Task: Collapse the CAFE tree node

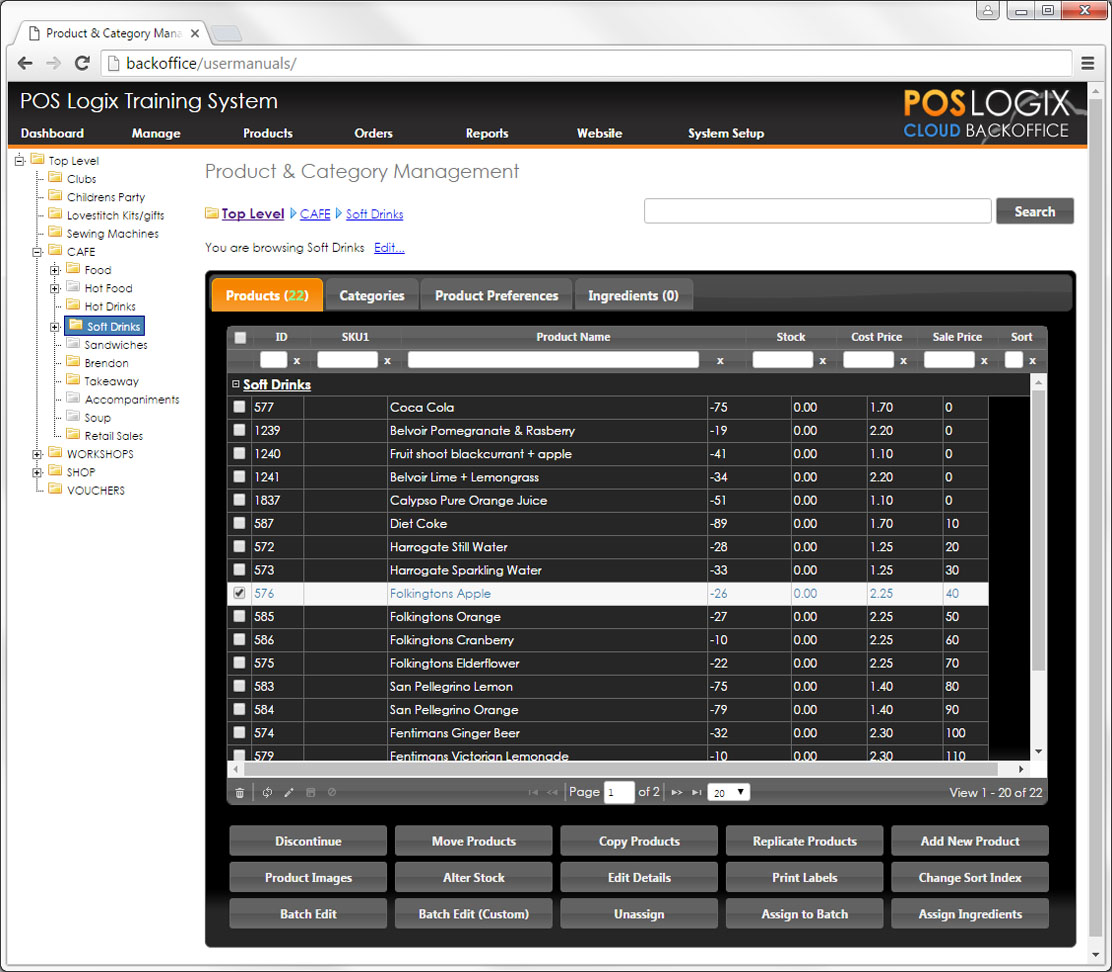Action: 37,252
